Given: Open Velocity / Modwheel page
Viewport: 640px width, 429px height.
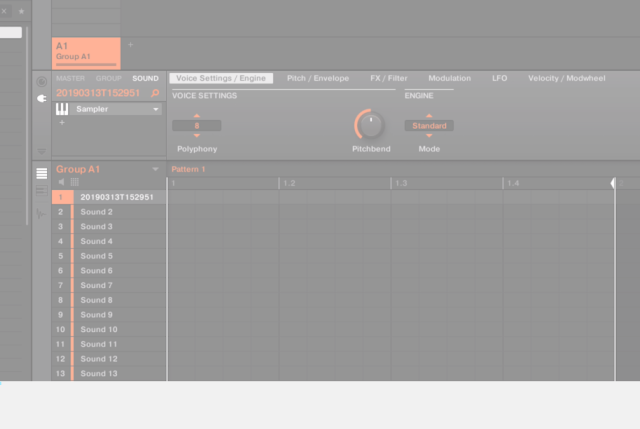Looking at the screenshot, I should click(567, 78).
